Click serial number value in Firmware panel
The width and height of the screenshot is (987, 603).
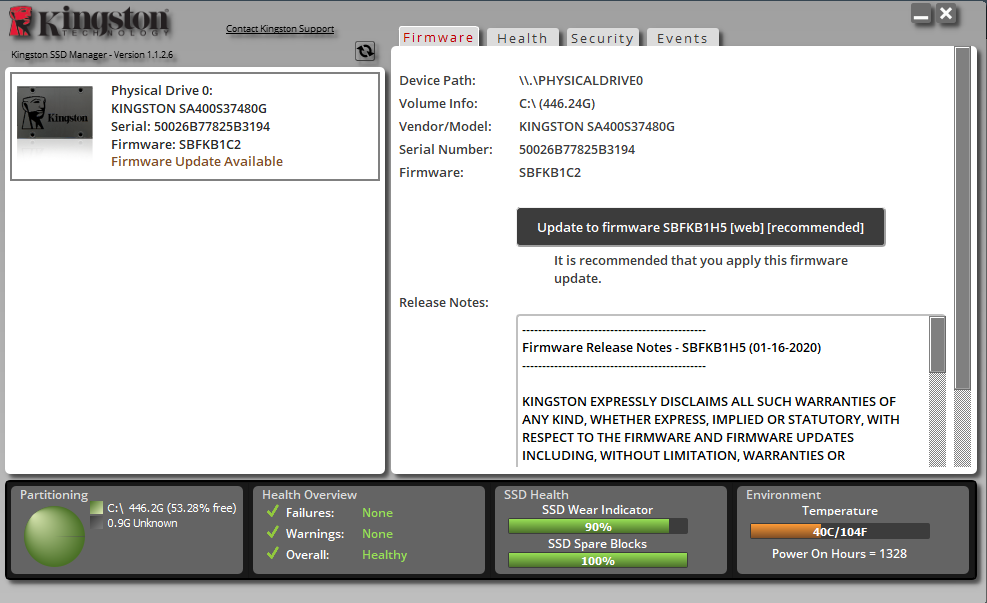tap(577, 150)
